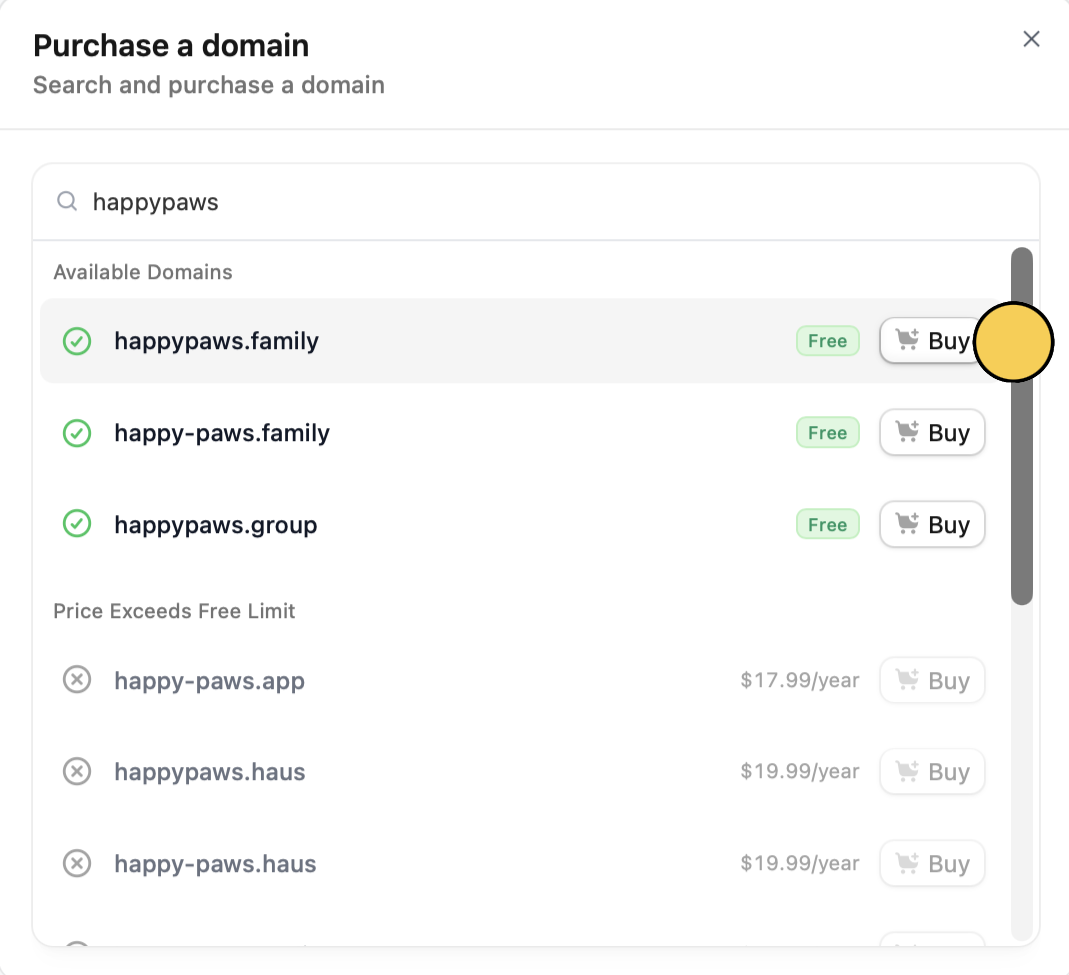Select the happypaws.haus domain name
The image size is (1069, 975).
[209, 772]
